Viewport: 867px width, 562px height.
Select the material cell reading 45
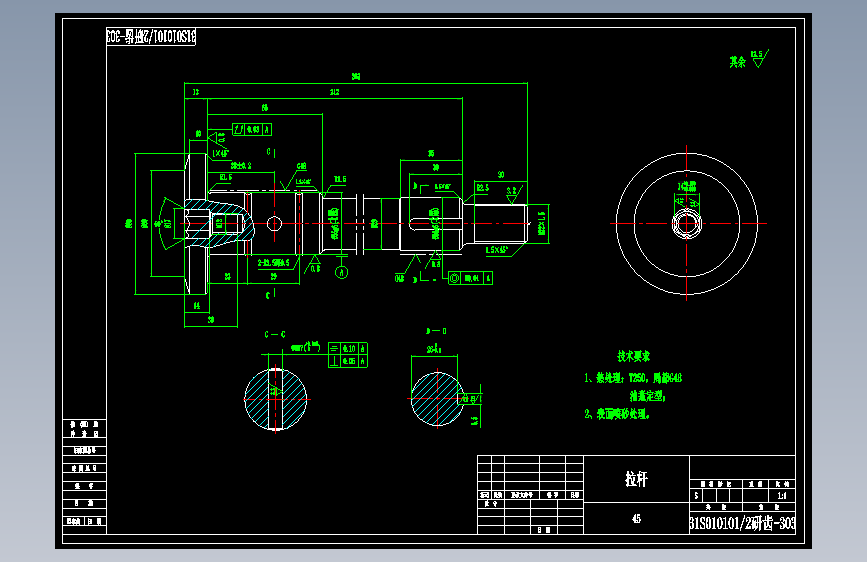pos(636,518)
